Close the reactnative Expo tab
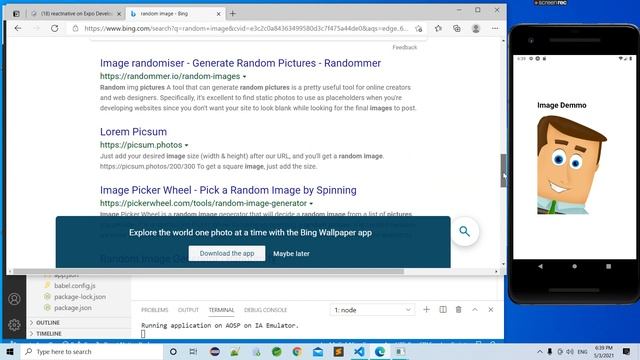 click(119, 13)
